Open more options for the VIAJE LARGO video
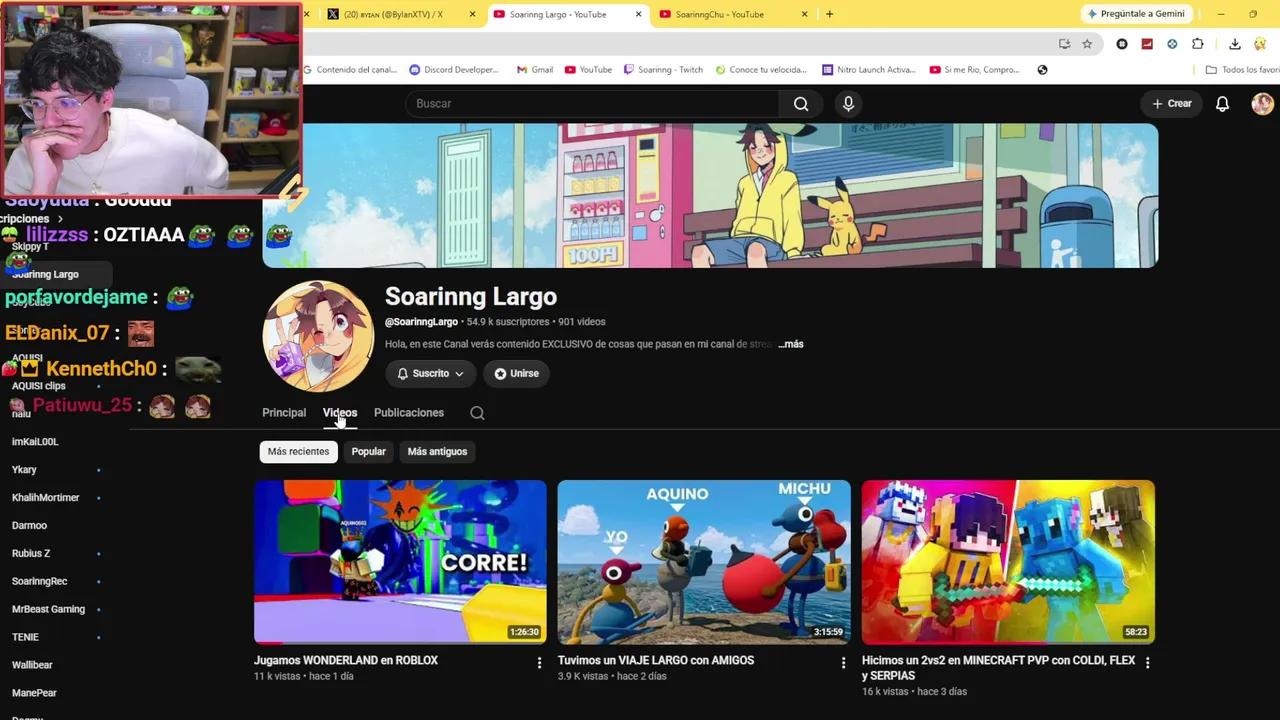Screen dimensions: 1280x720 pyautogui.click(x=843, y=662)
